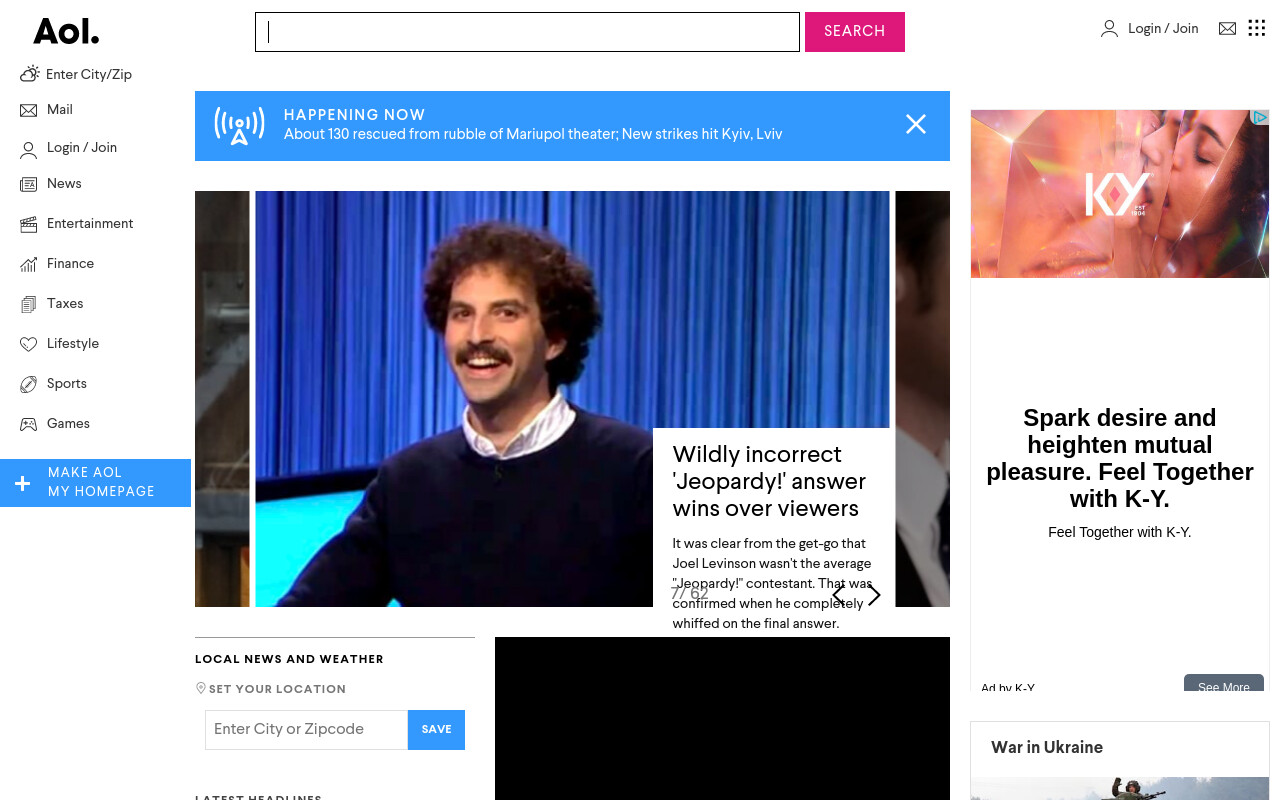Image resolution: width=1280 pixels, height=800 pixels.
Task: Open the K-Y ad banner image
Action: click(x=1120, y=194)
